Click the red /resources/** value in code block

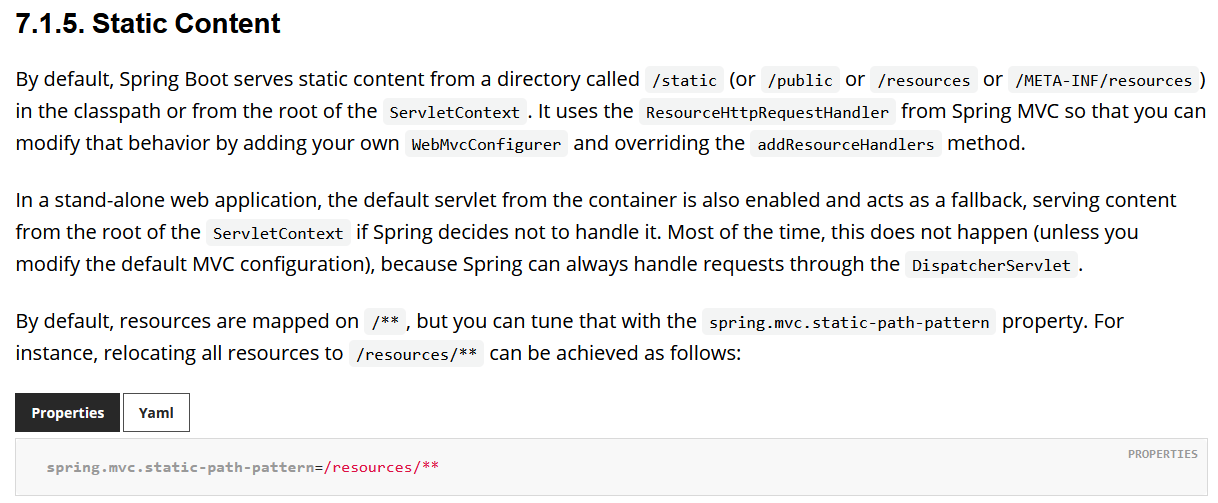(x=381, y=467)
